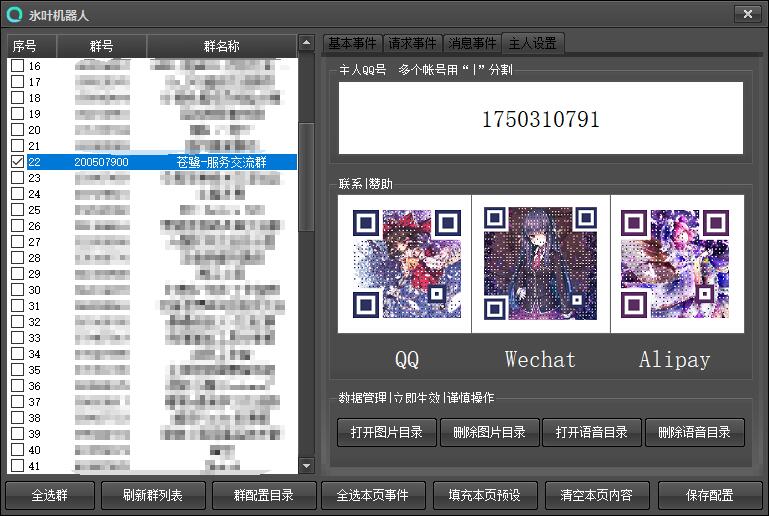Viewport: 769px width, 516px height.
Task: Open the 请求事件 tab
Action: tap(412, 44)
